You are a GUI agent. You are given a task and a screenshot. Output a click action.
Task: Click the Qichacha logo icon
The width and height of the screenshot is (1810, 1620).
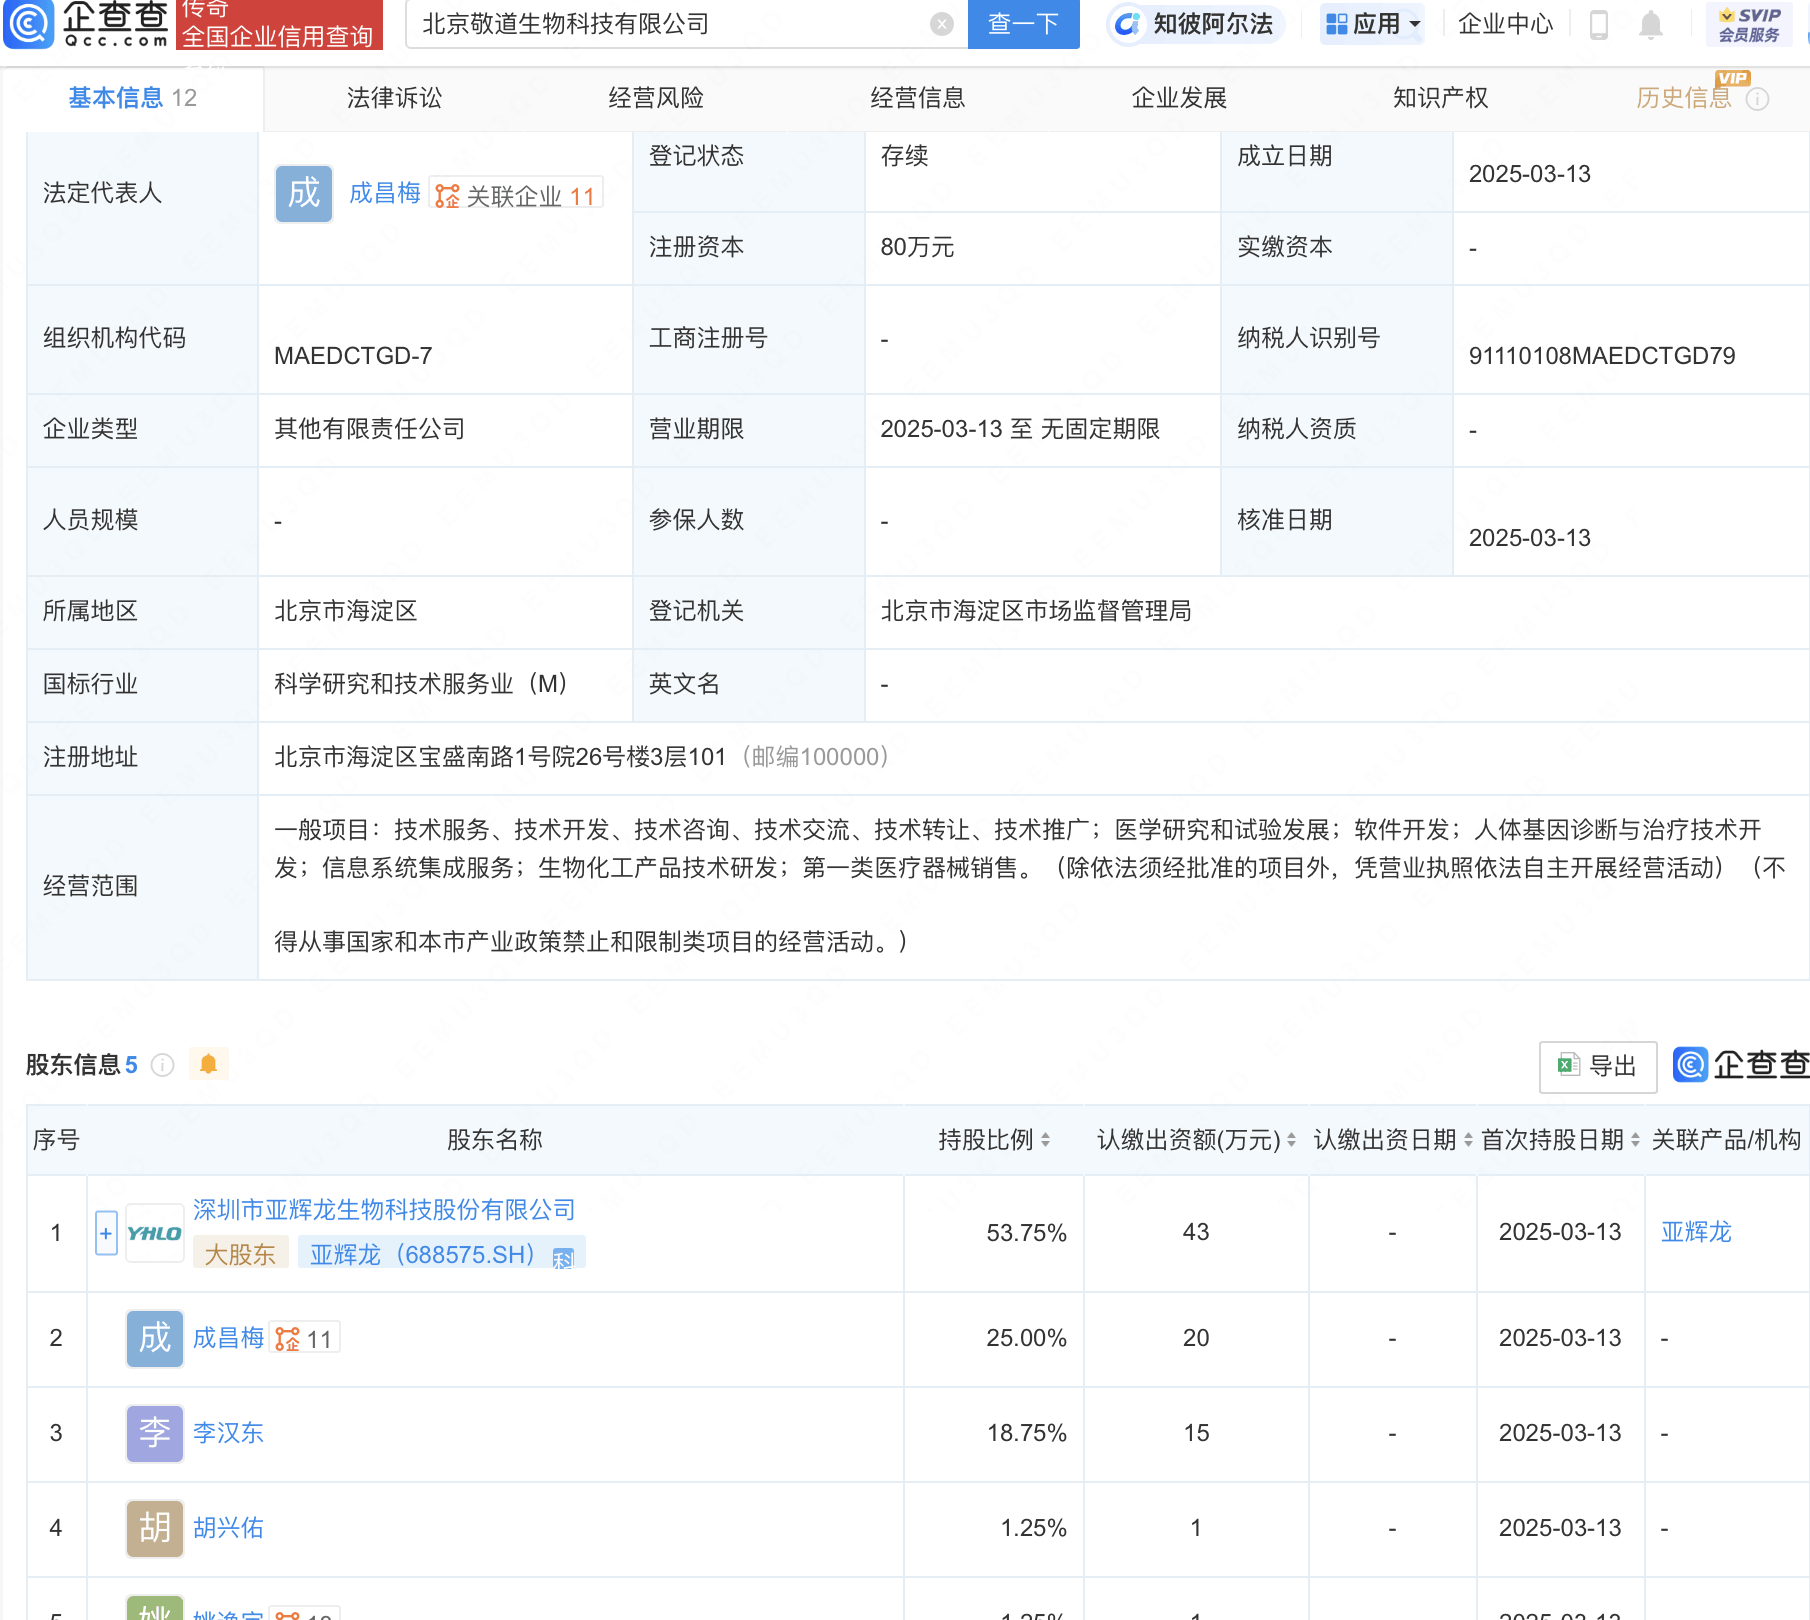29,24
